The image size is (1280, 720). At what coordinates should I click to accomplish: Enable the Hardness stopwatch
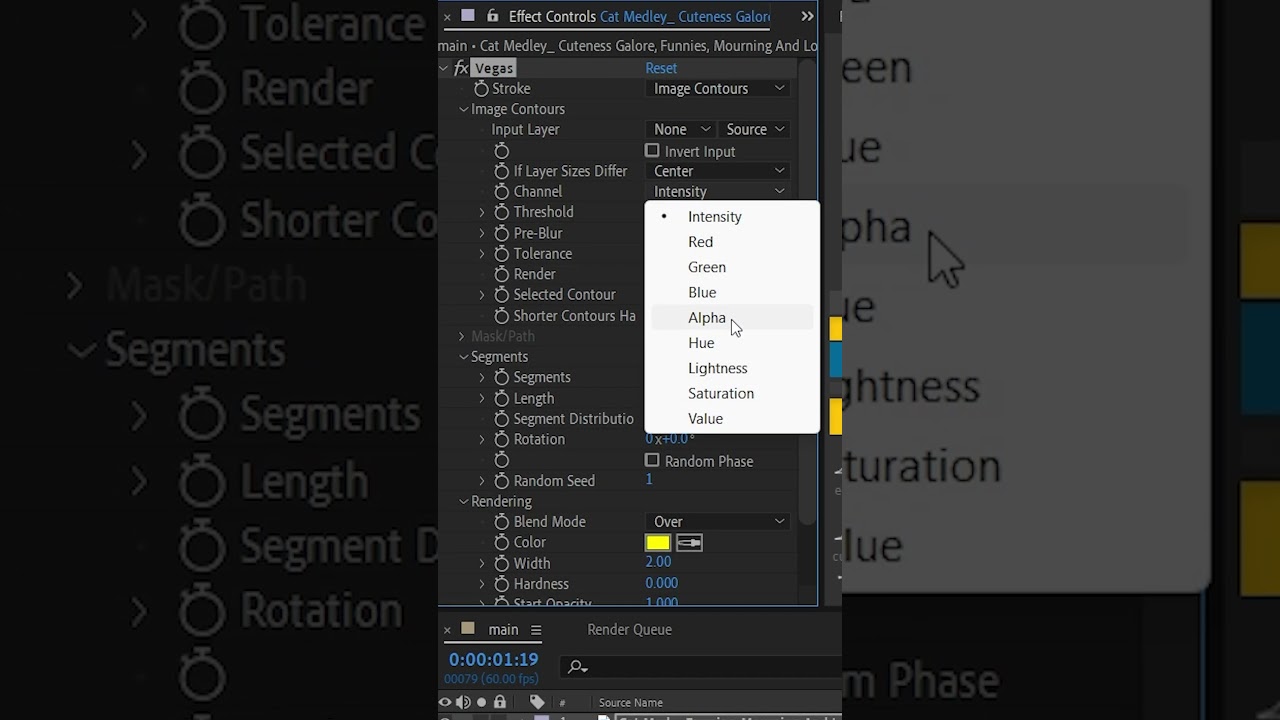coord(502,584)
